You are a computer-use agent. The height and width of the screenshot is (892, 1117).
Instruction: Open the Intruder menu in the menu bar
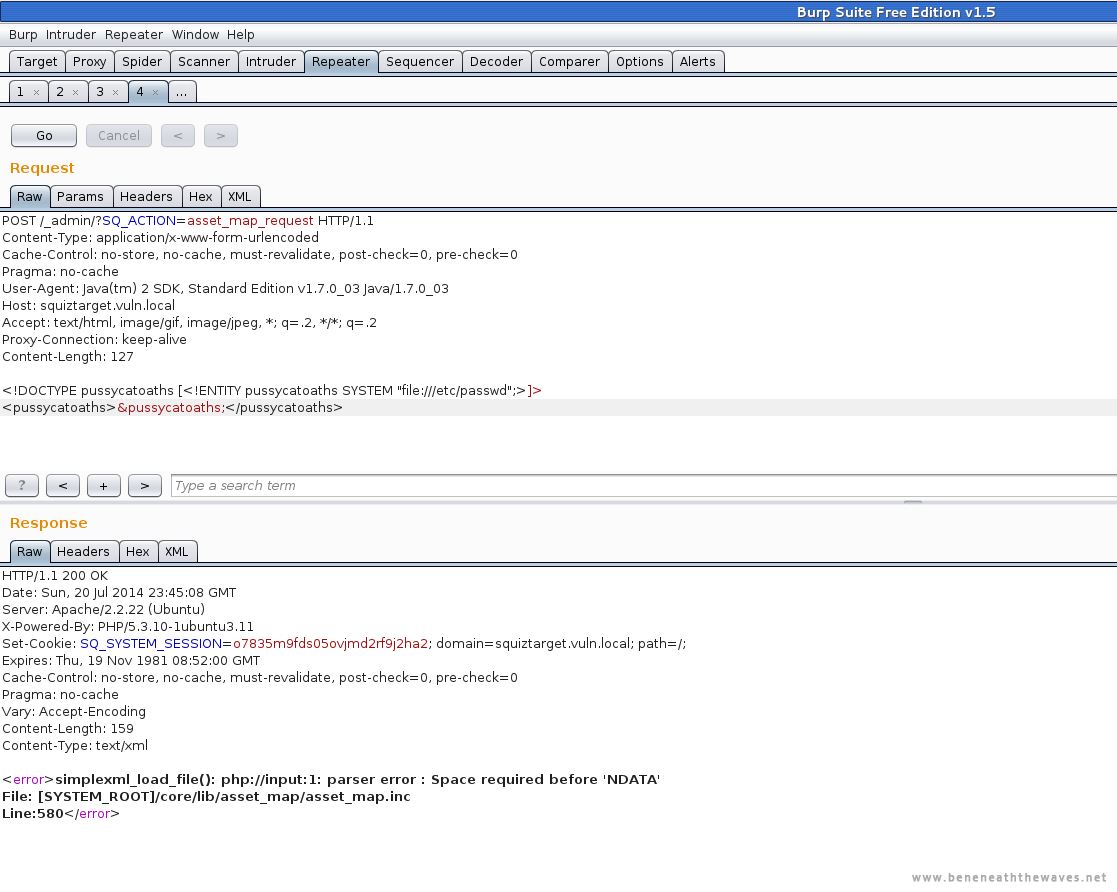[x=71, y=34]
